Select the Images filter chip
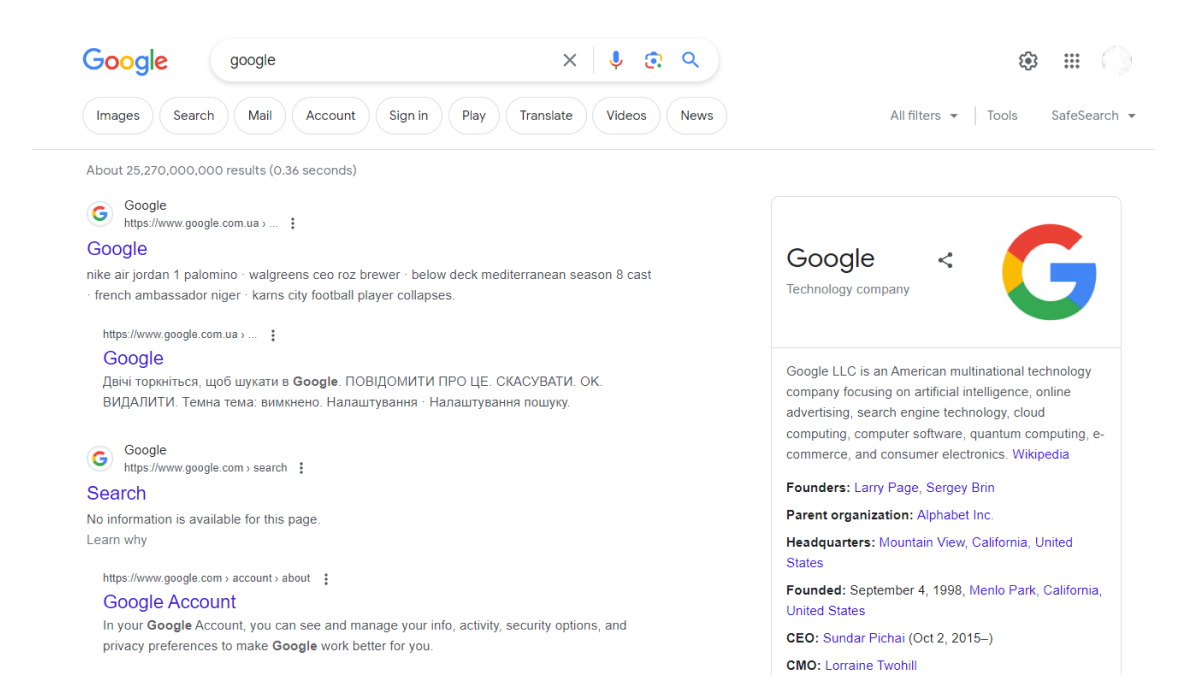Viewport: 1200px width, 693px height. coord(118,115)
